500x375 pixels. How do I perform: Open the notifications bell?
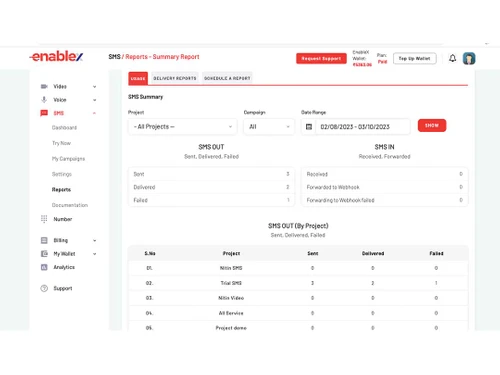click(x=452, y=58)
